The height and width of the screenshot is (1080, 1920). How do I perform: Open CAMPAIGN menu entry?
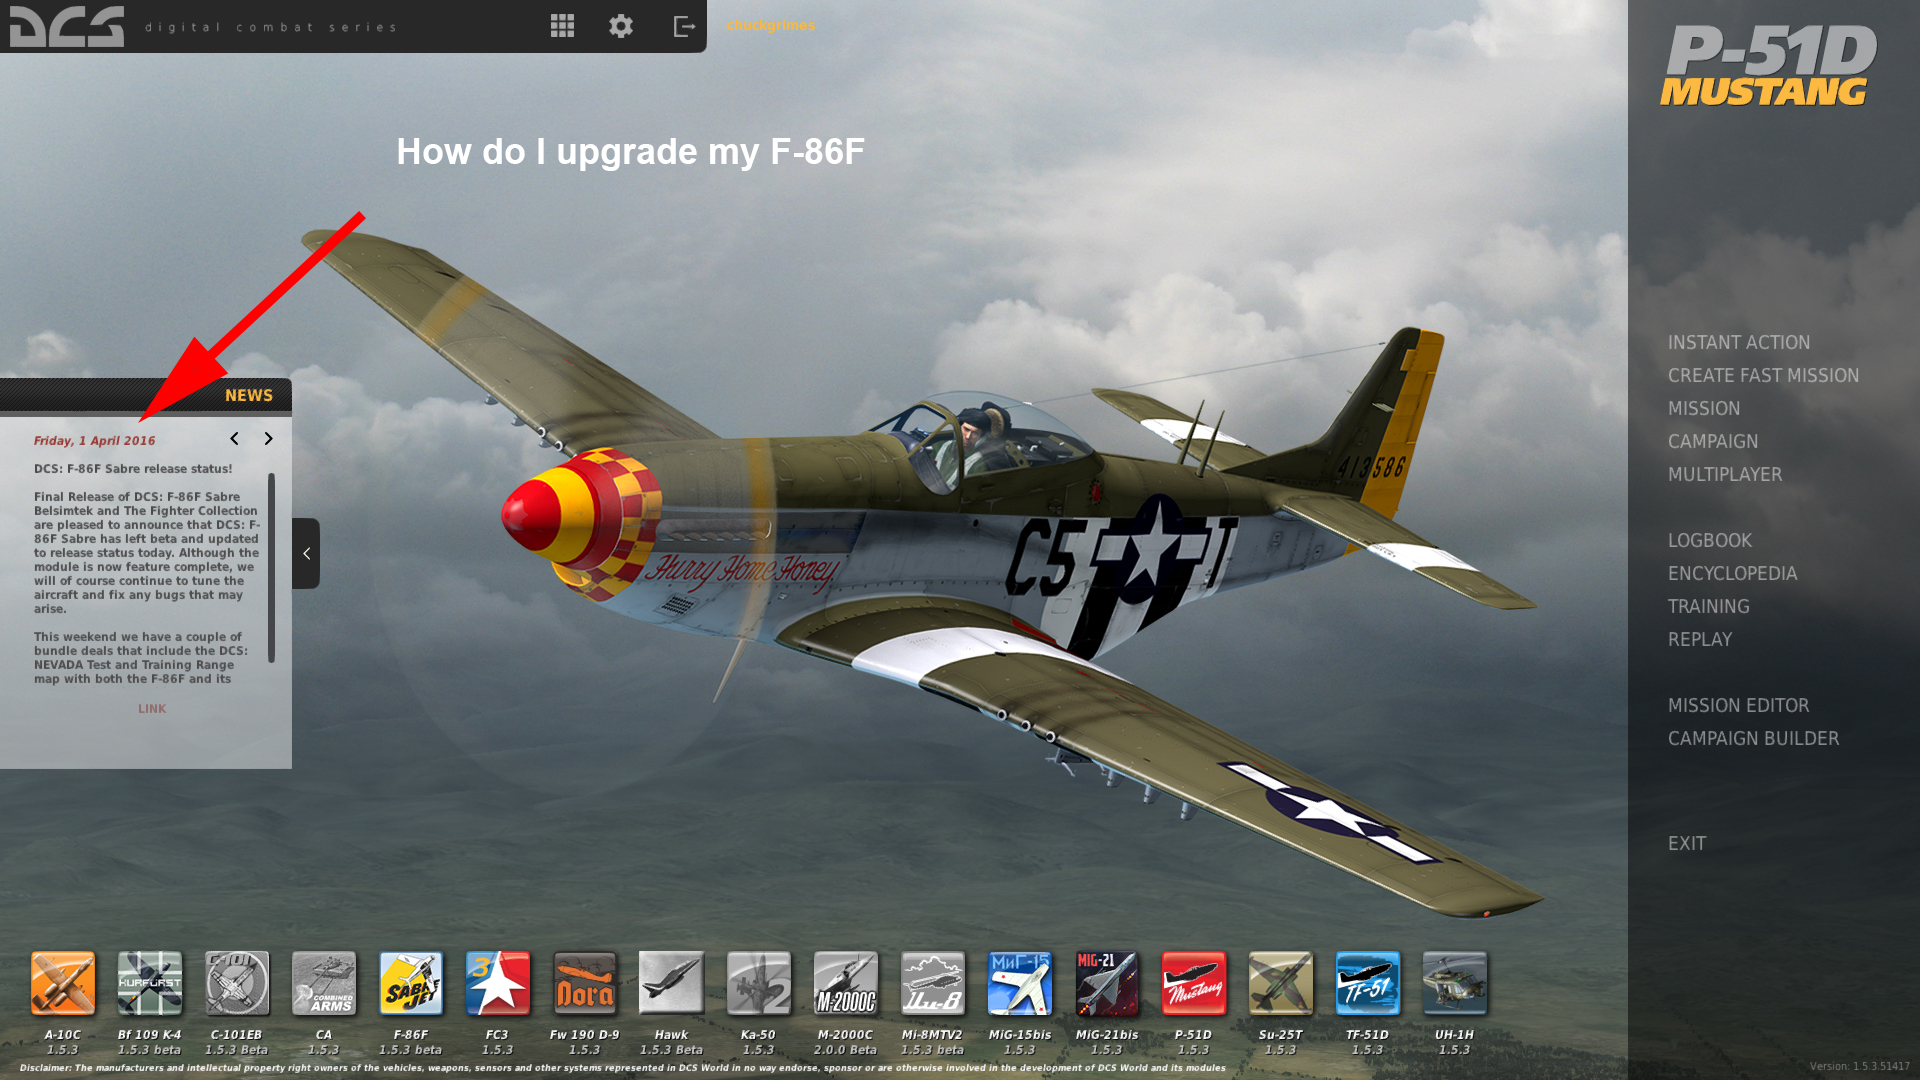1713,441
